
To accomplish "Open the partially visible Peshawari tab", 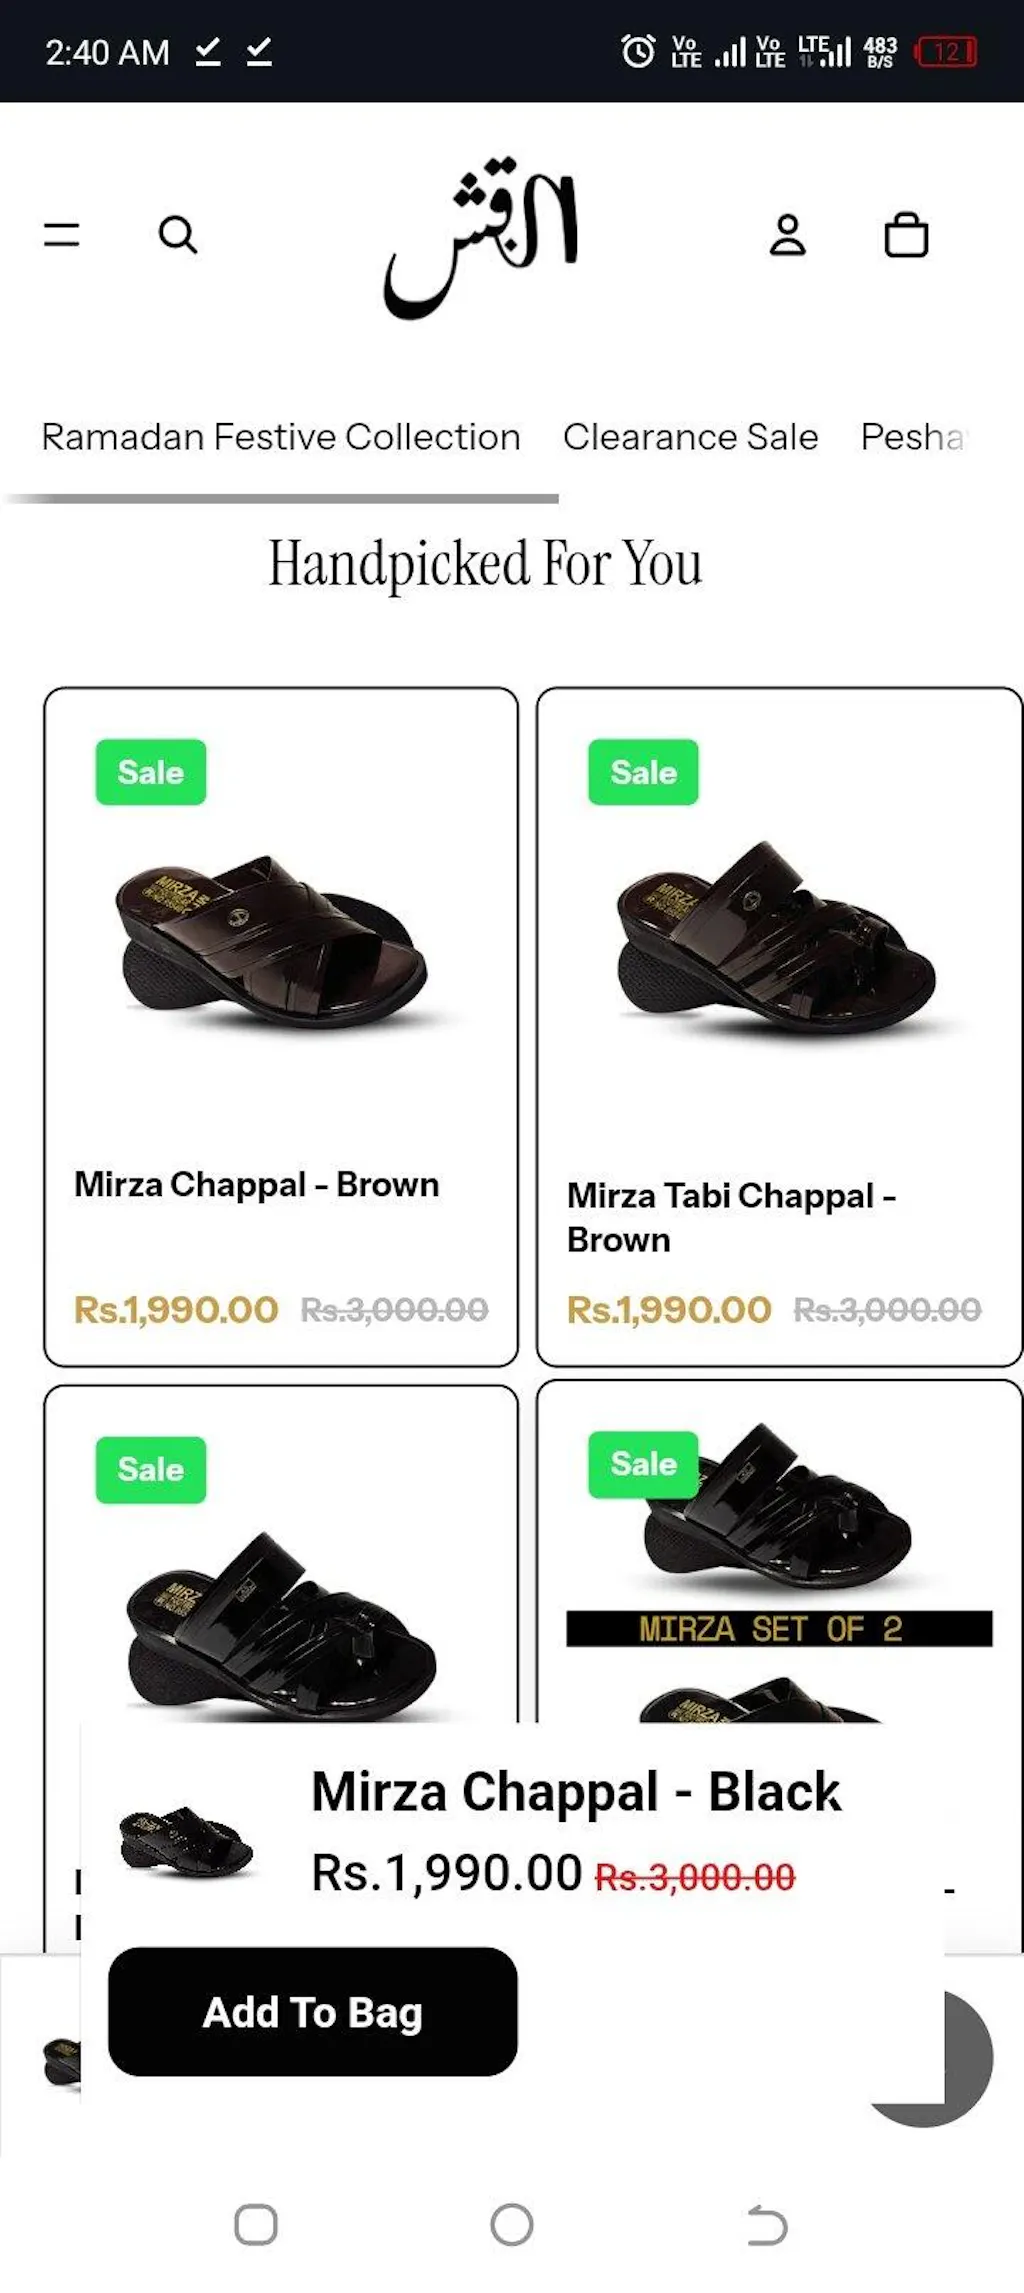I will [x=914, y=437].
